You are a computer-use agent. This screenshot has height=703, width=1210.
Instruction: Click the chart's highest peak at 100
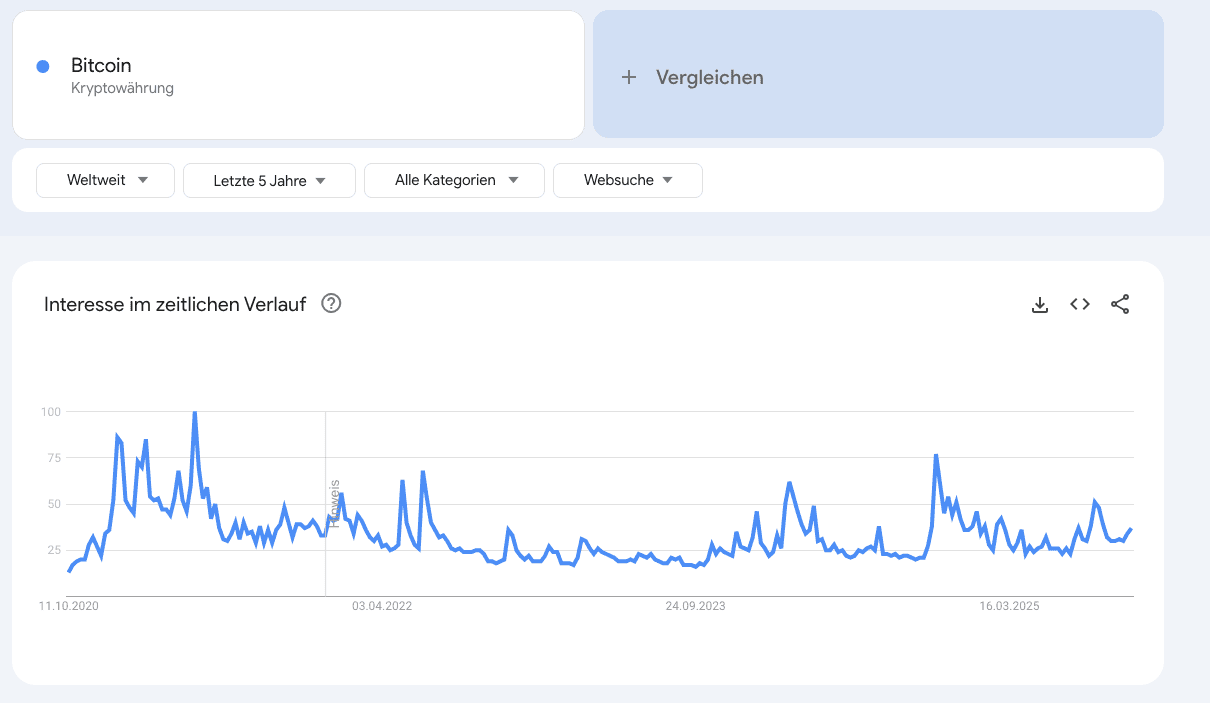point(194,412)
